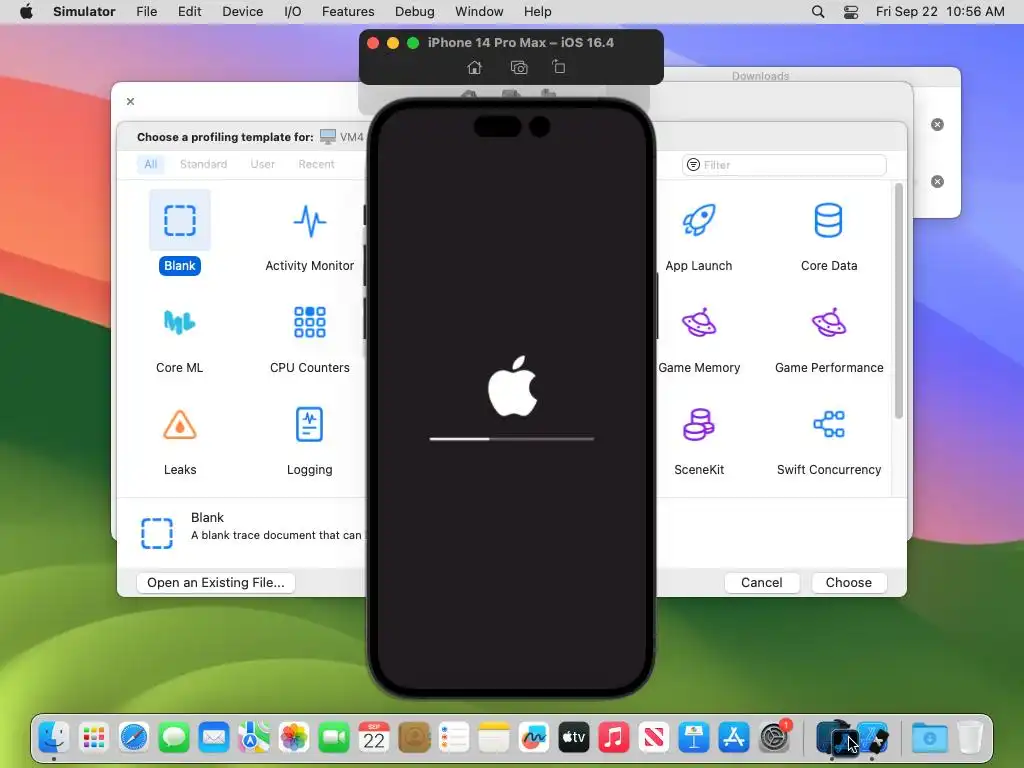Click the Filter search field
Screen dimensions: 1024x768
point(784,165)
